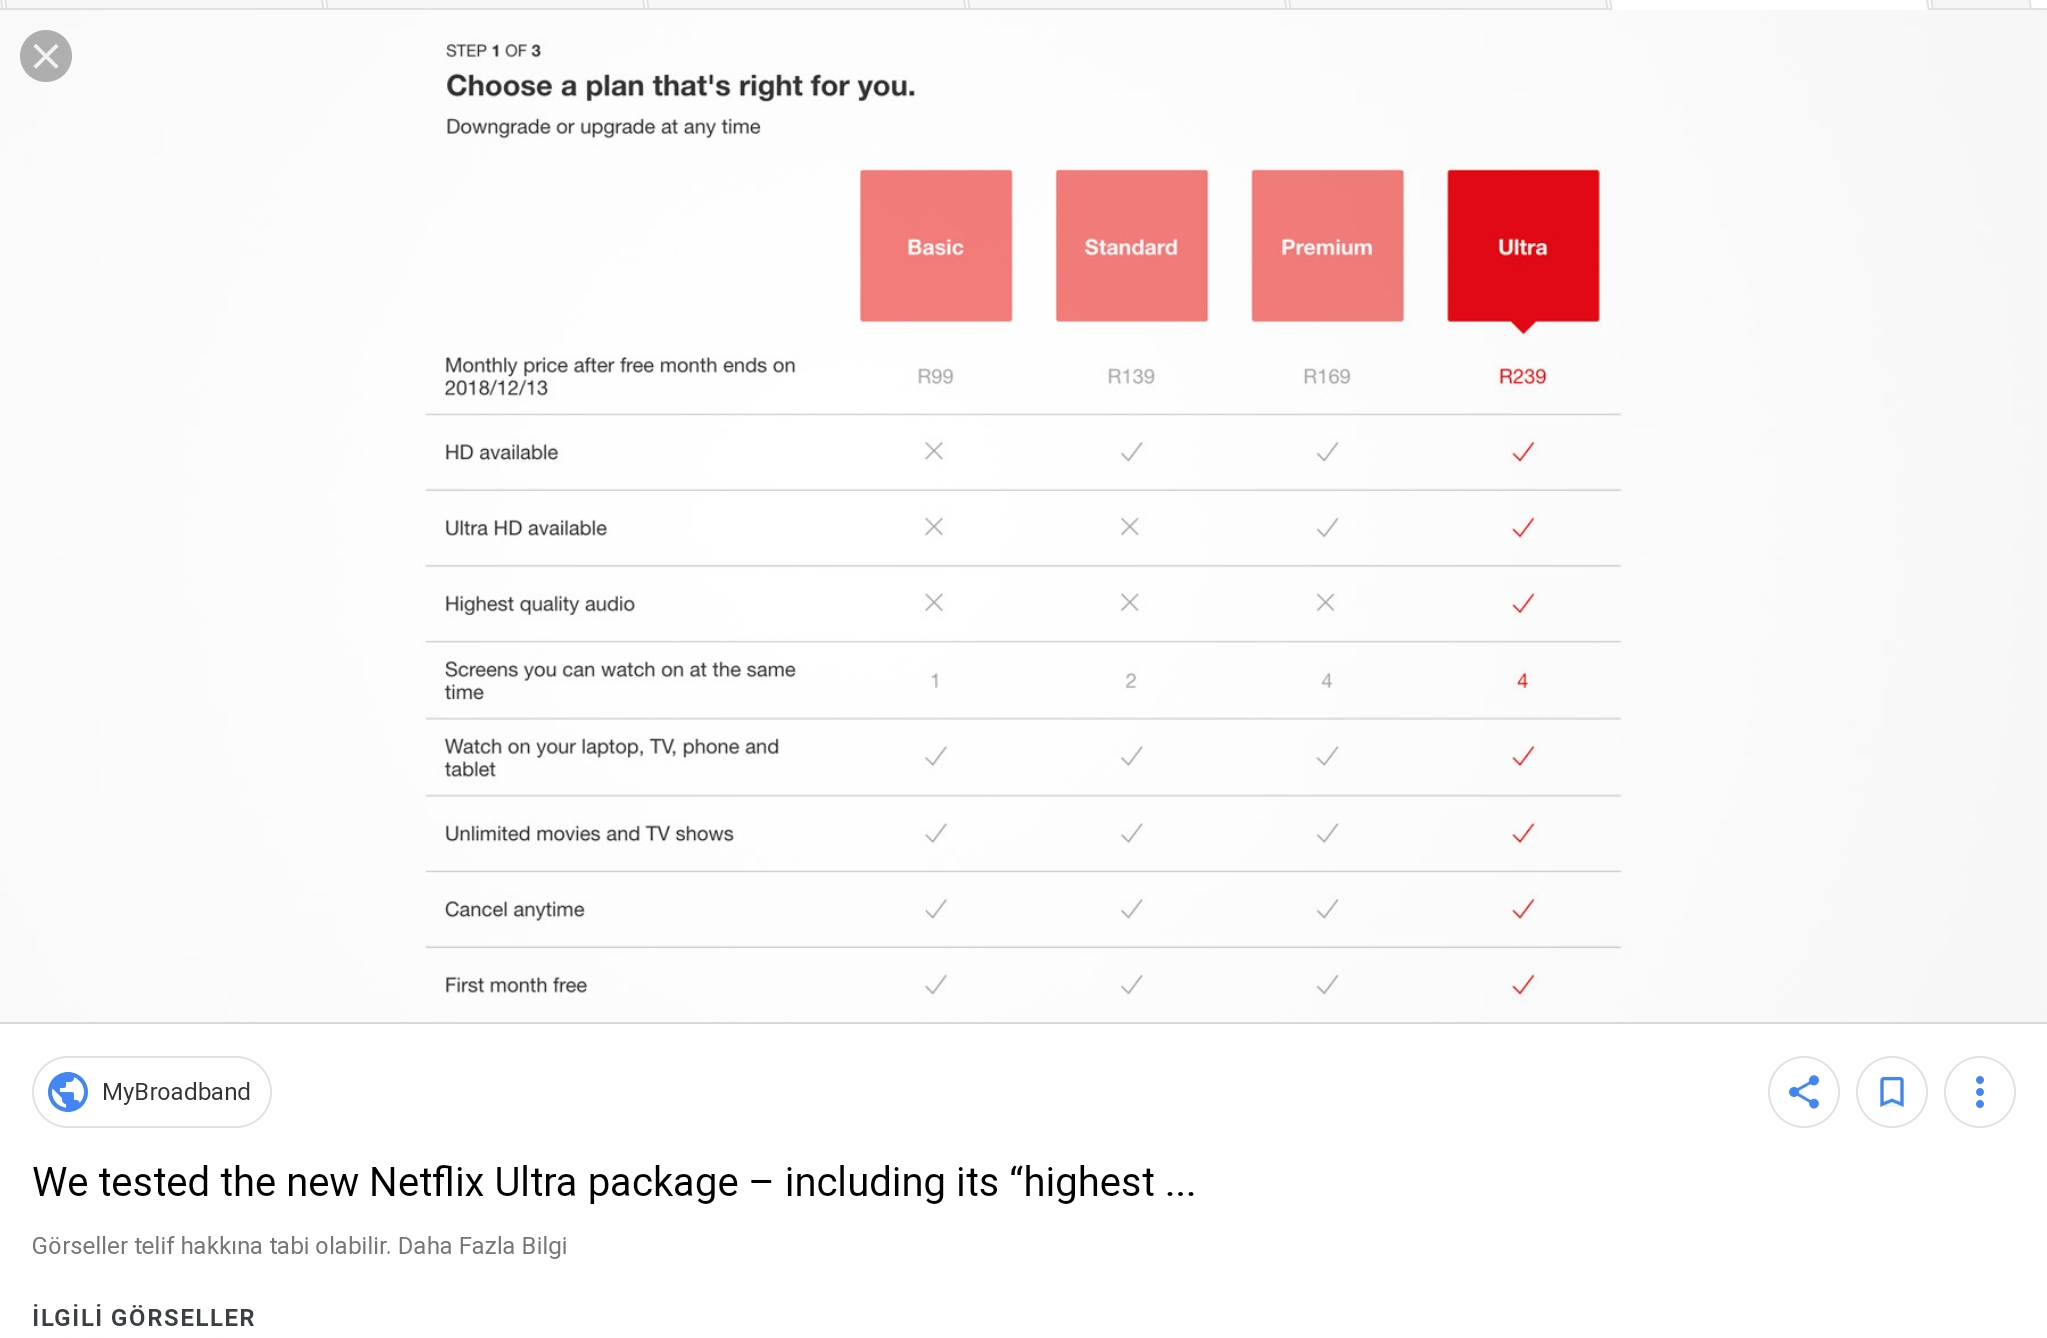Close the image viewer with X button
Viewport: 2047px width, 1338px height.
46,56
